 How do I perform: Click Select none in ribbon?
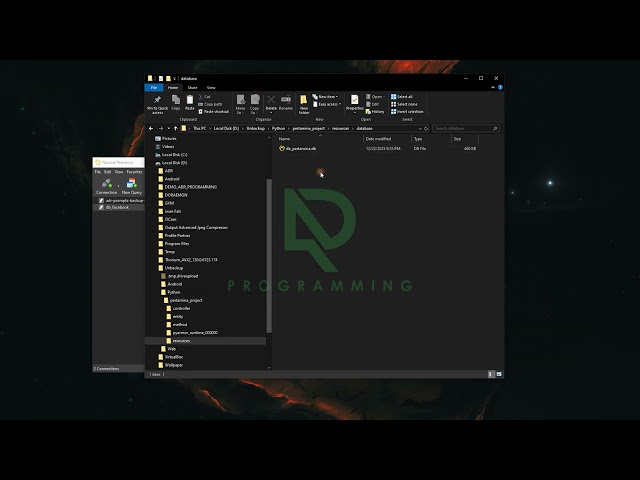pos(404,104)
